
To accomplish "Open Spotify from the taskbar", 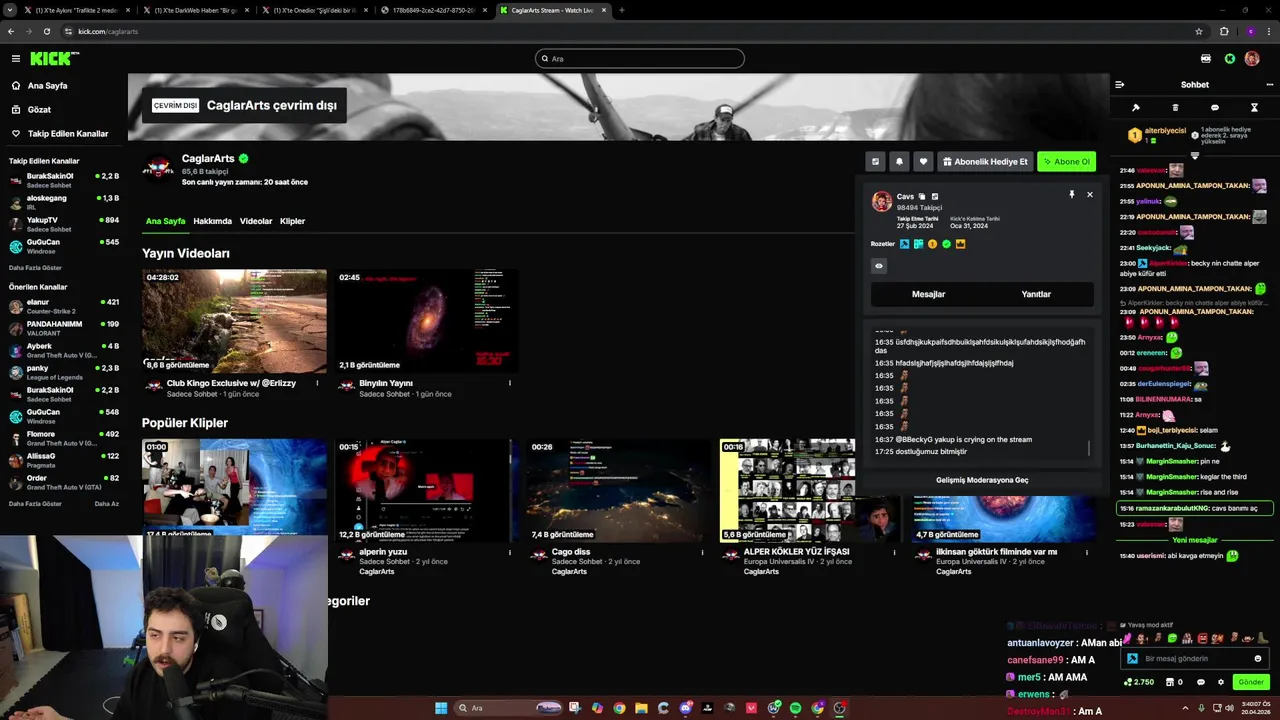I will tap(795, 708).
